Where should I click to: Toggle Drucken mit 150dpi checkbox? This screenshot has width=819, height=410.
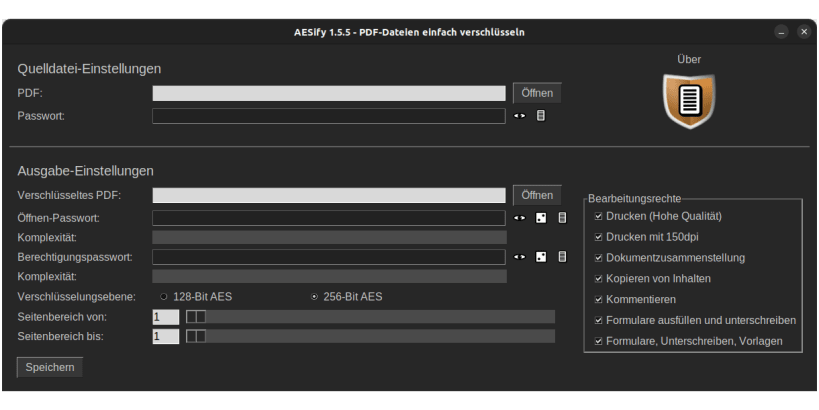pyautogui.click(x=599, y=237)
